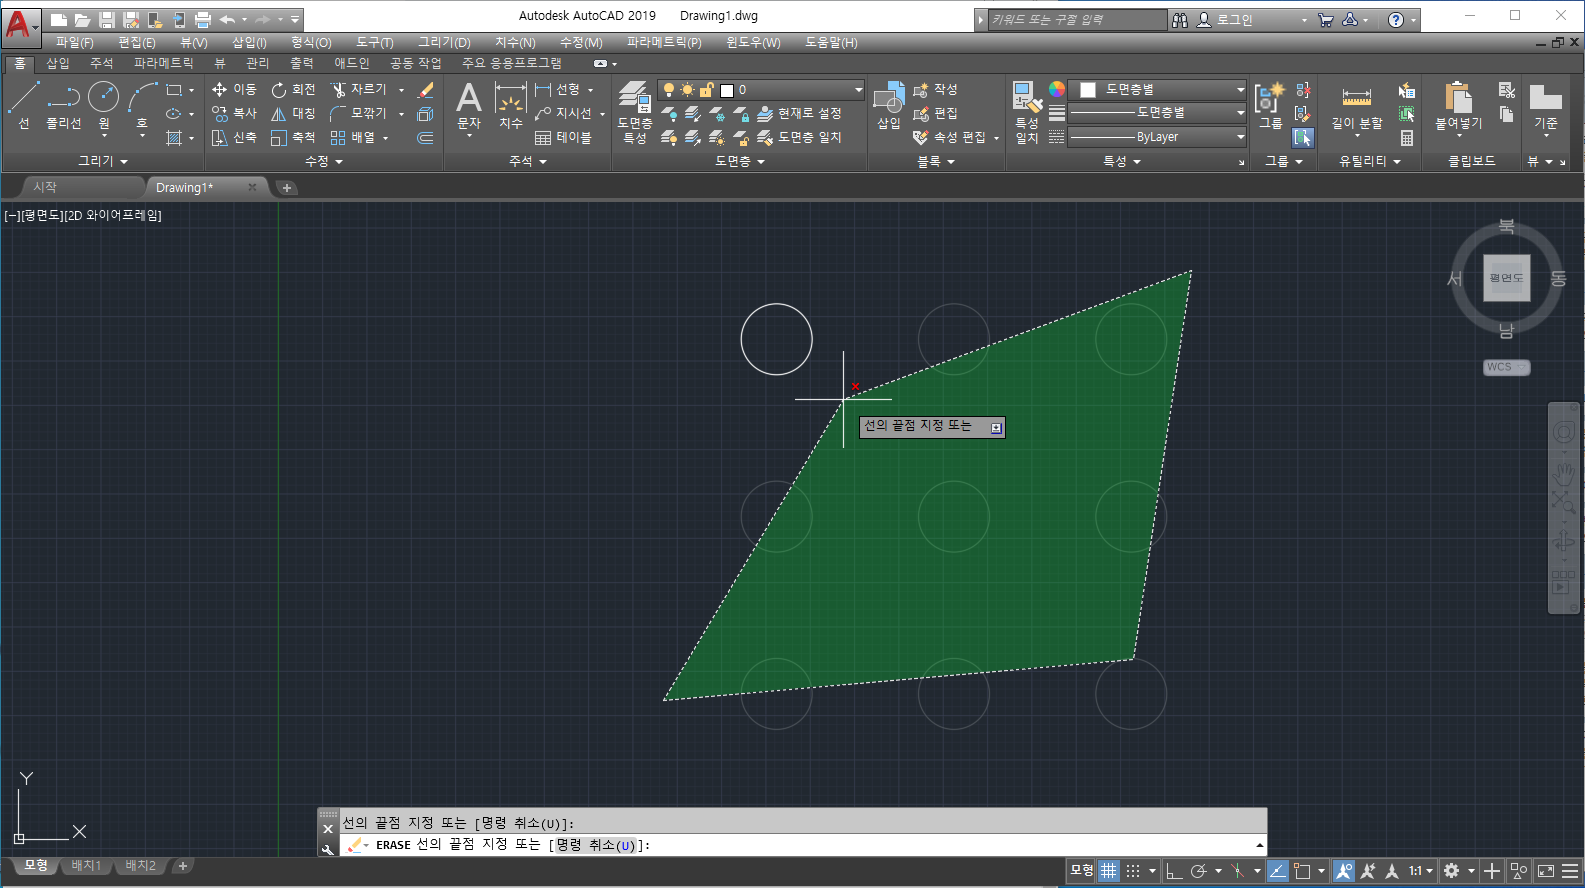Expand the 도면층 (Layers) panel
Image resolution: width=1585 pixels, height=888 pixels.
[x=740, y=160]
